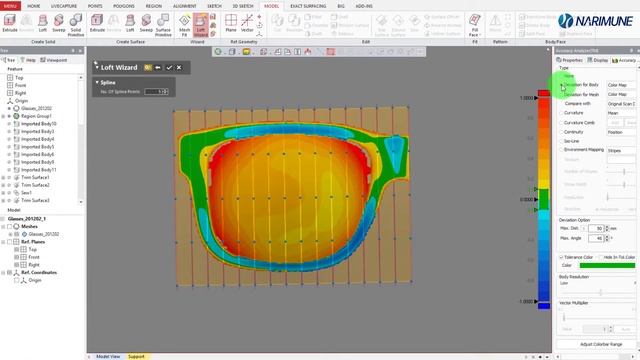
Task: Open the MENU tab
Action: tap(10, 6)
